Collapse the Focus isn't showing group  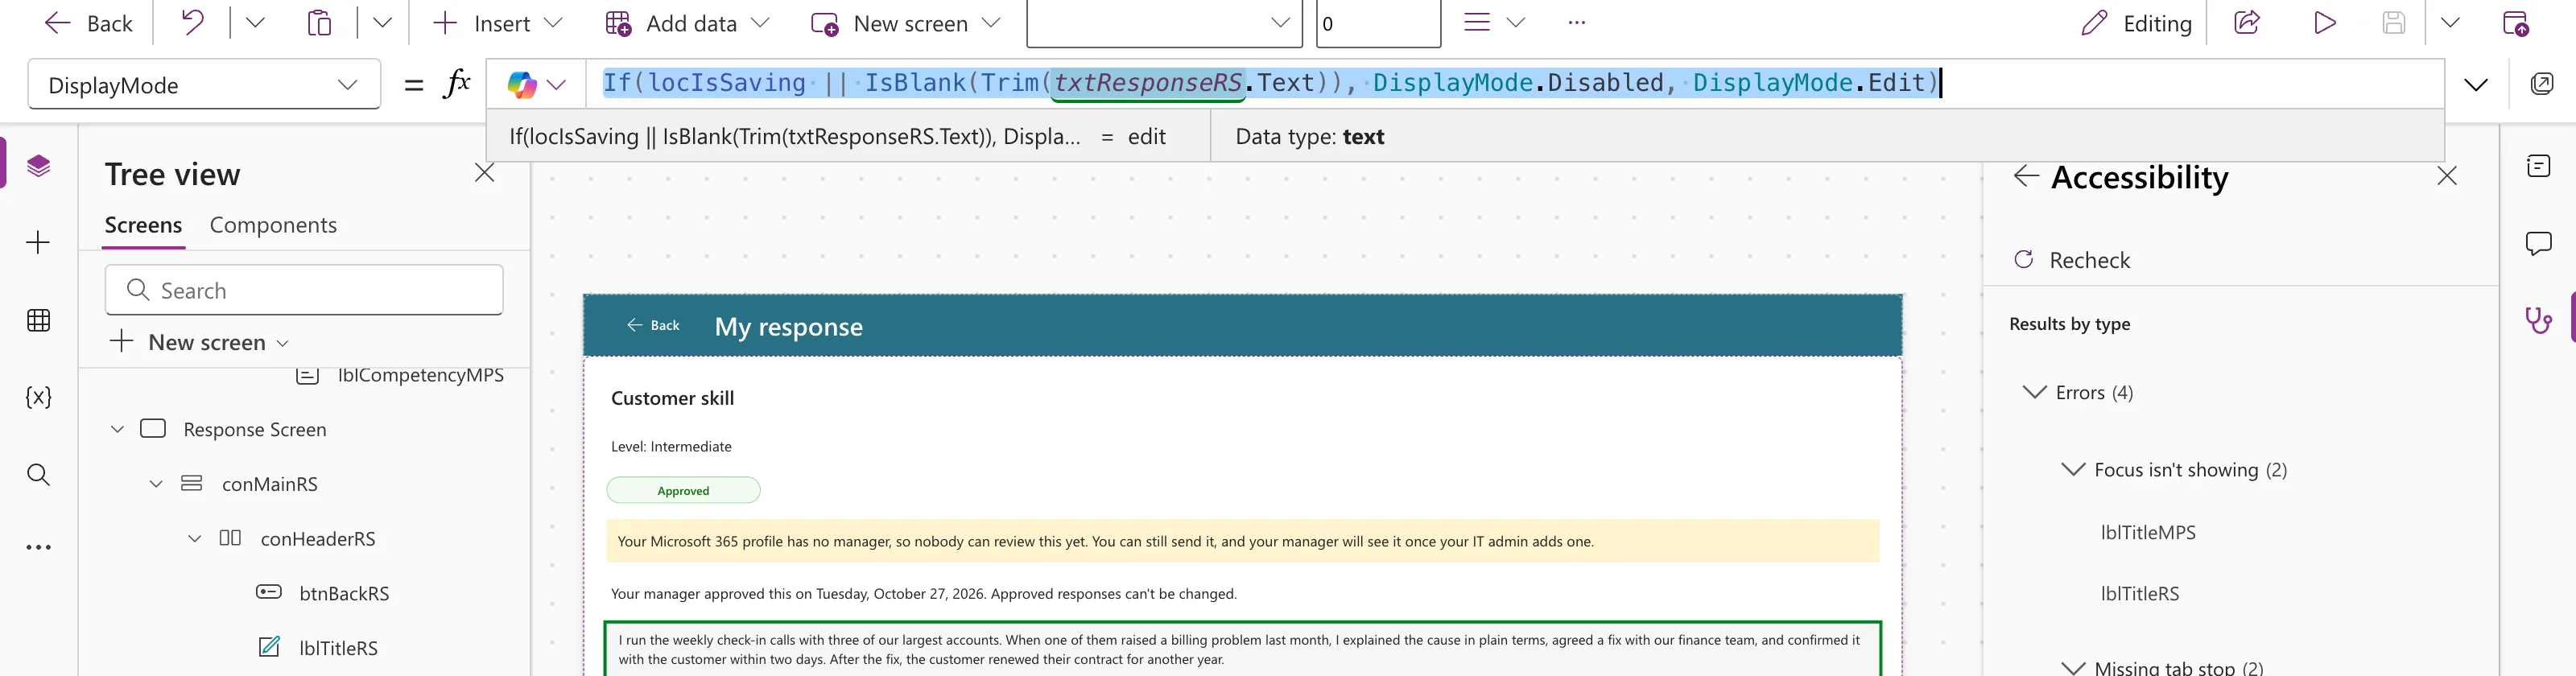pyautogui.click(x=2073, y=469)
